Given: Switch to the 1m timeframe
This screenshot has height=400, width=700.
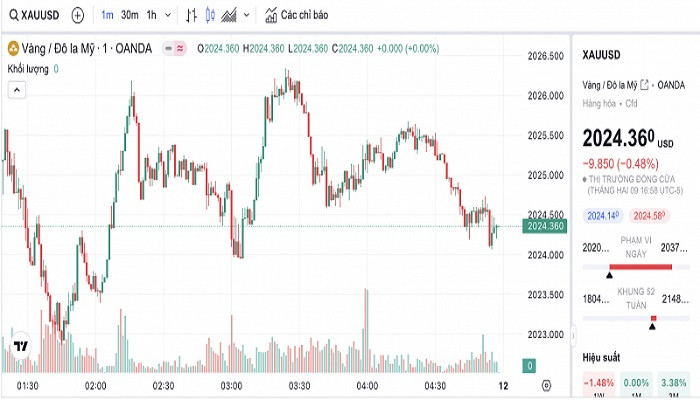Looking at the screenshot, I should click(x=106, y=16).
